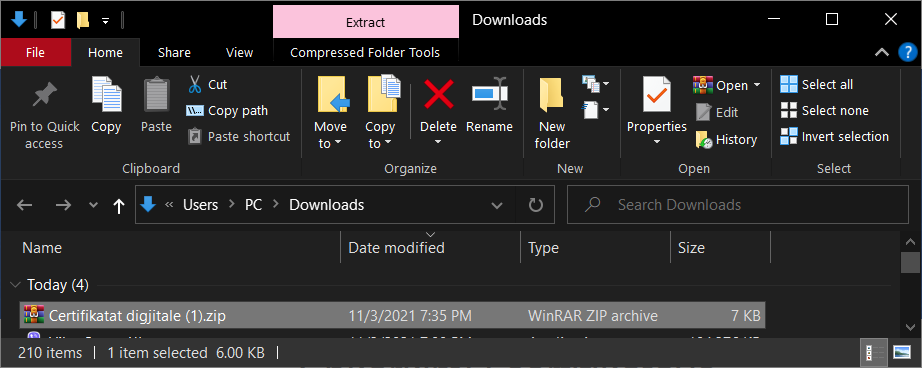Image resolution: width=922 pixels, height=368 pixels.
Task: Click Properties icon in Quick Access Toolbar
Action: click(x=58, y=21)
